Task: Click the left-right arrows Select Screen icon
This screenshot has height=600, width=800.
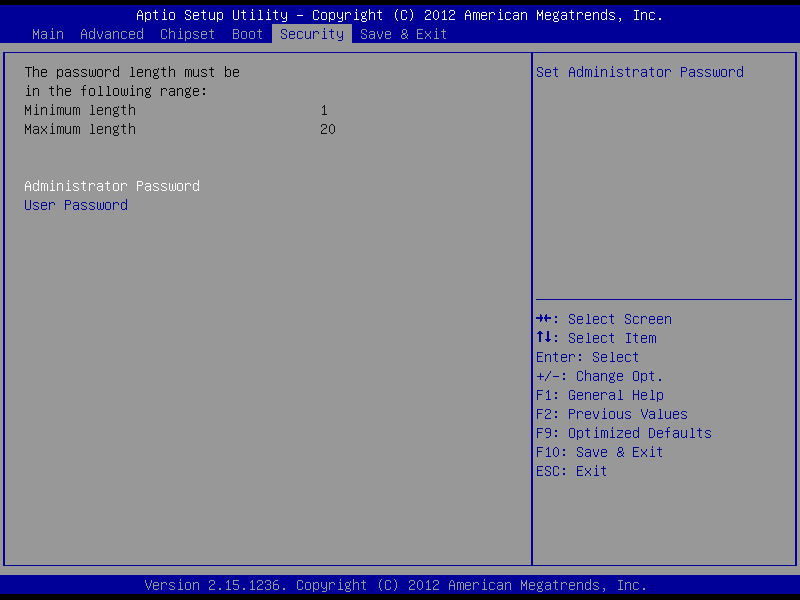Action: tap(544, 319)
